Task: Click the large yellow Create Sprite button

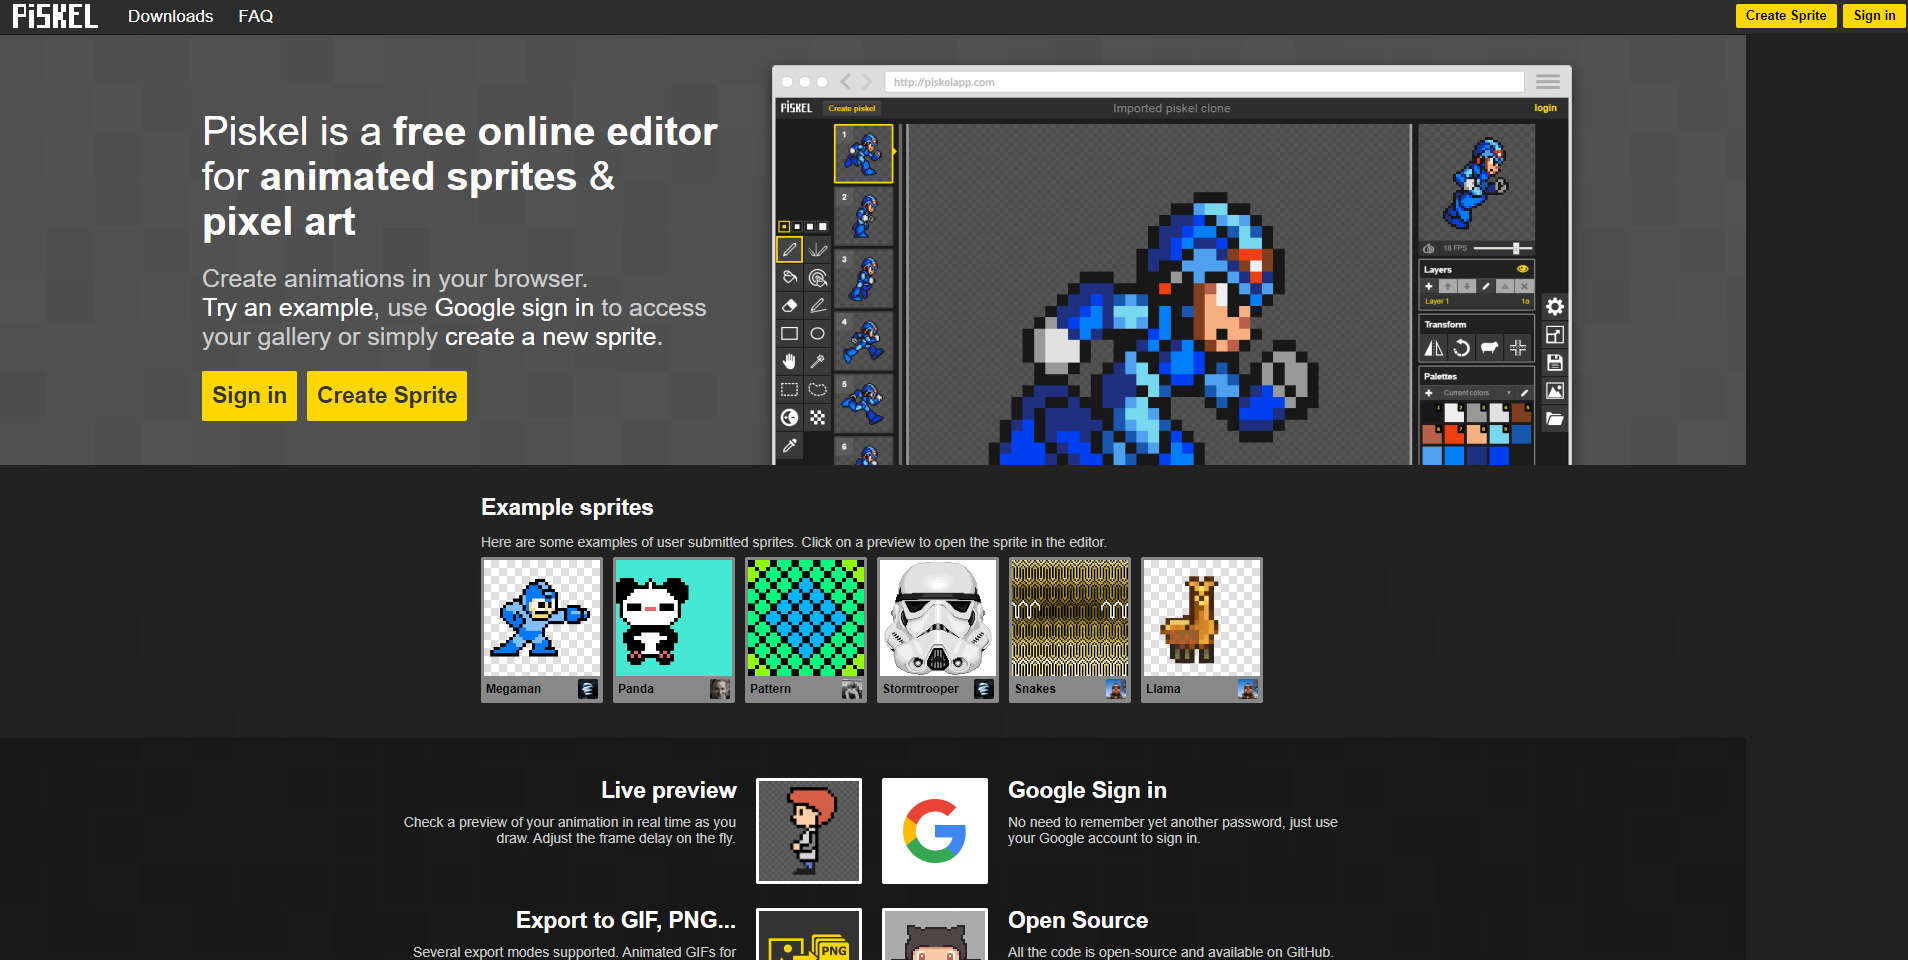Action: coord(387,396)
